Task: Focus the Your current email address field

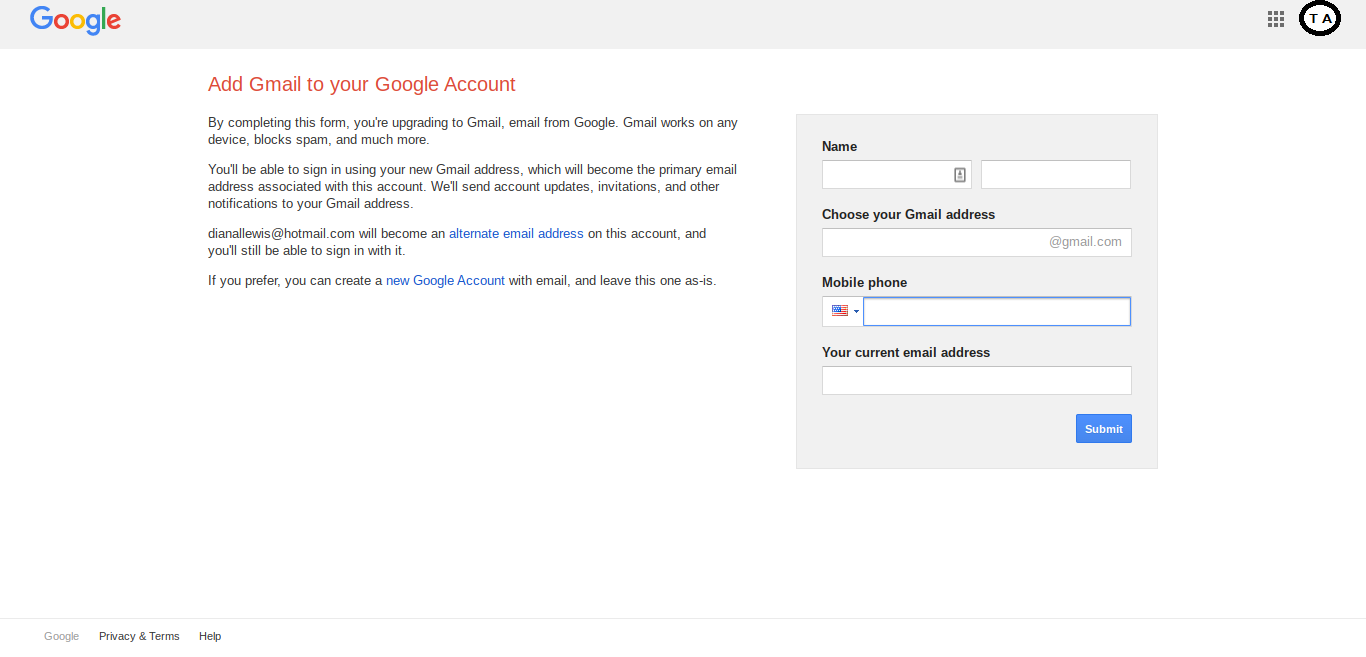Action: pyautogui.click(x=977, y=381)
